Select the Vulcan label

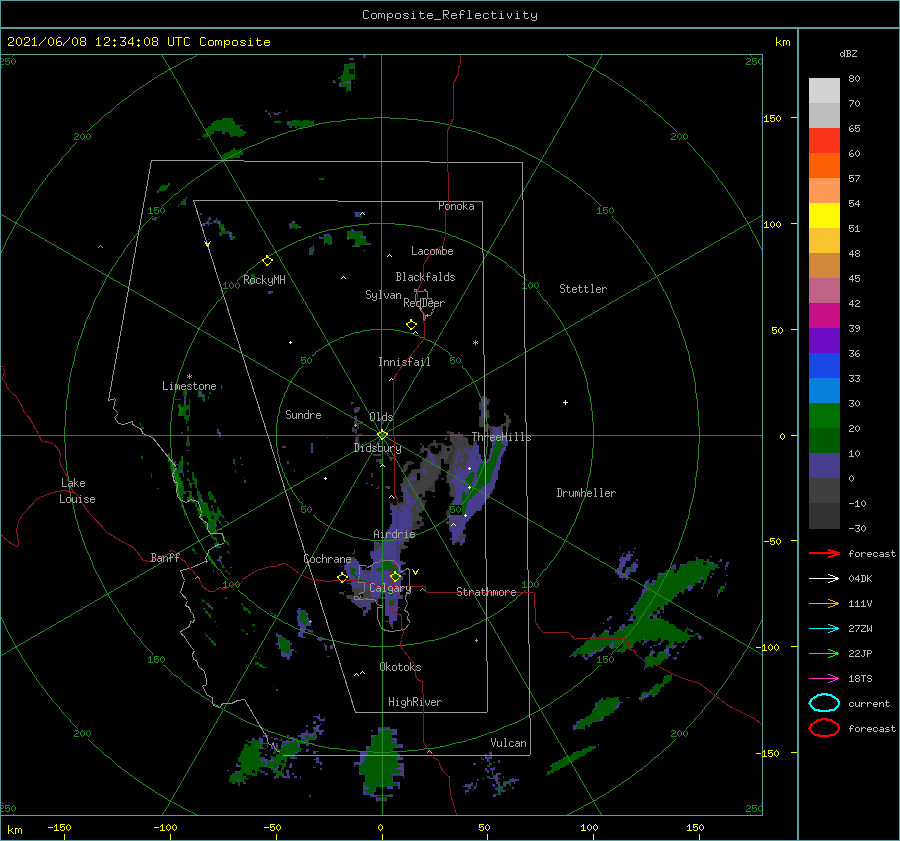(508, 743)
